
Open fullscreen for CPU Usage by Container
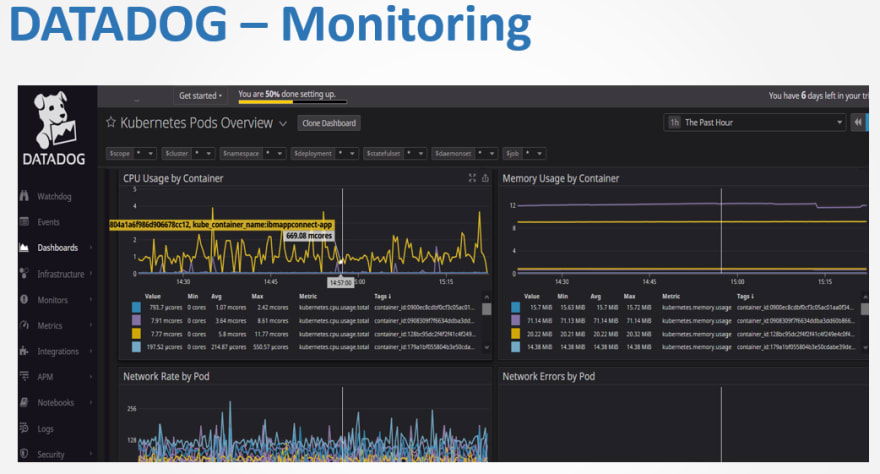pos(472,178)
